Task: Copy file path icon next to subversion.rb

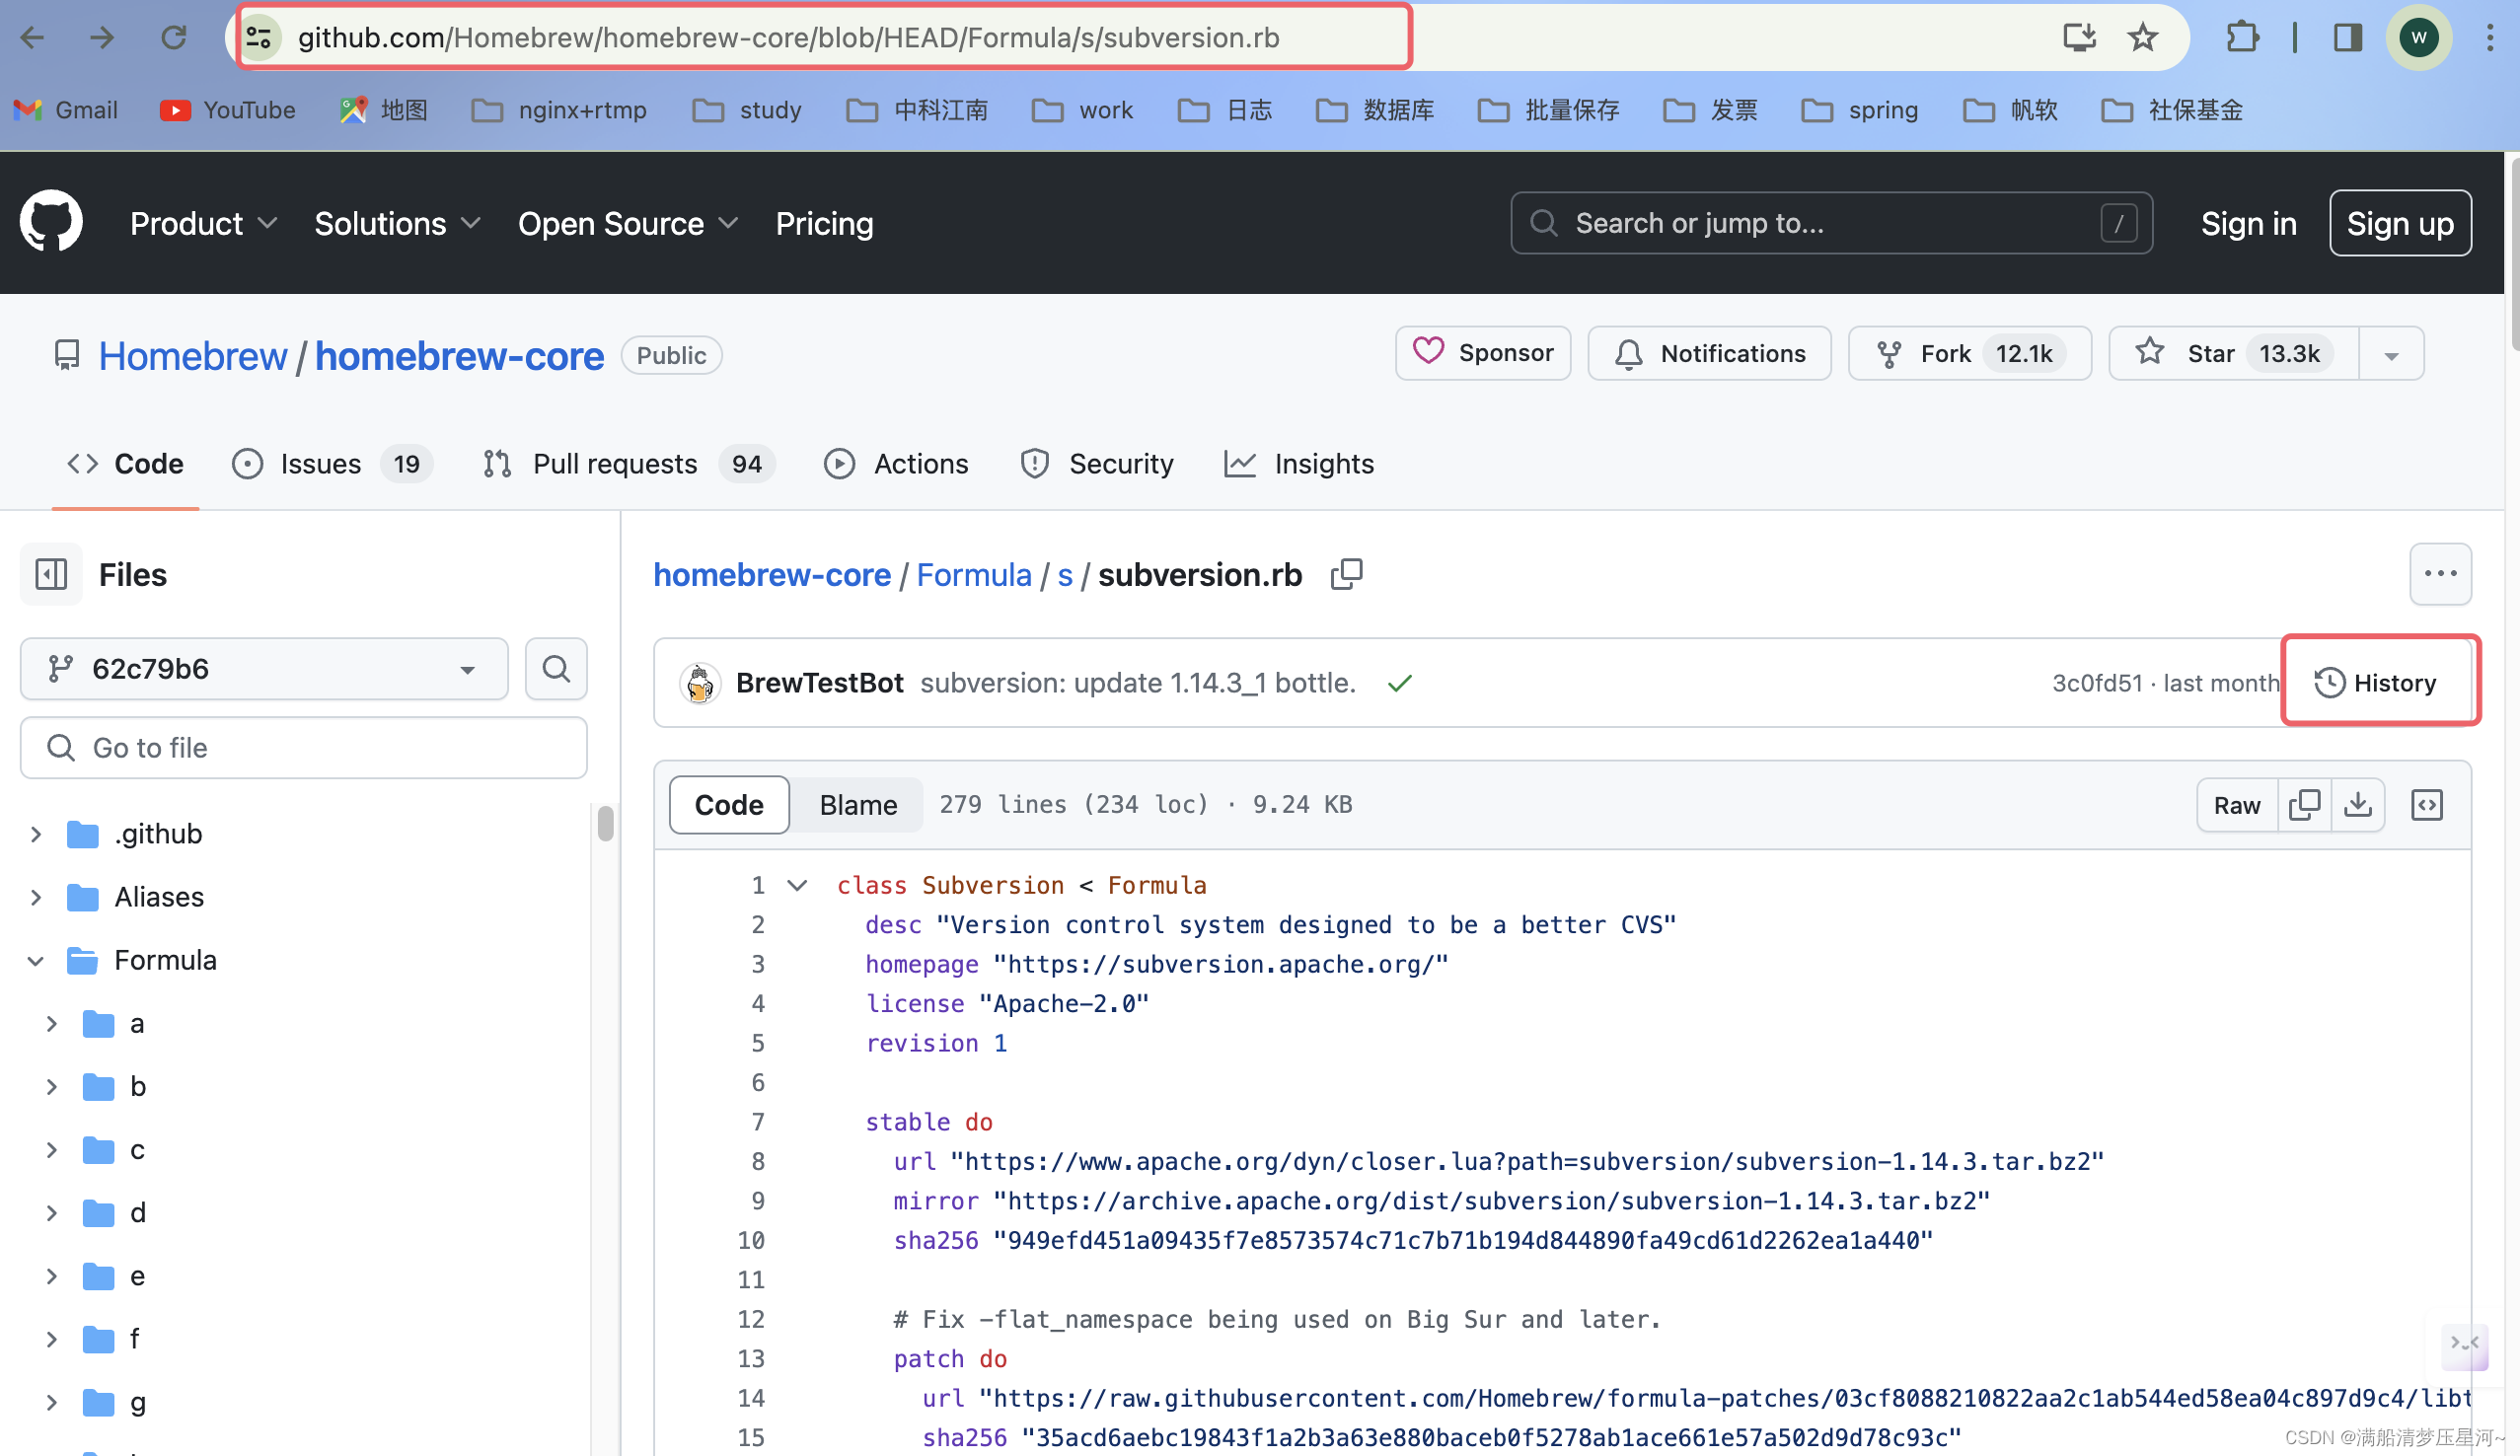Action: 1346,574
